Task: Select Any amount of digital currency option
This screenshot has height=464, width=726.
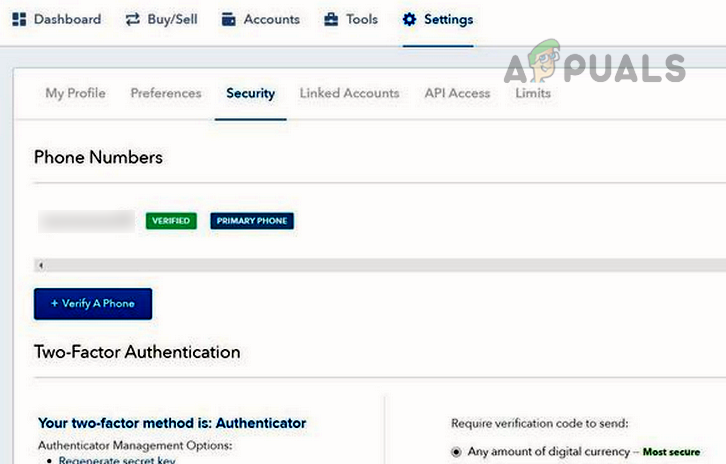Action: pos(458,452)
